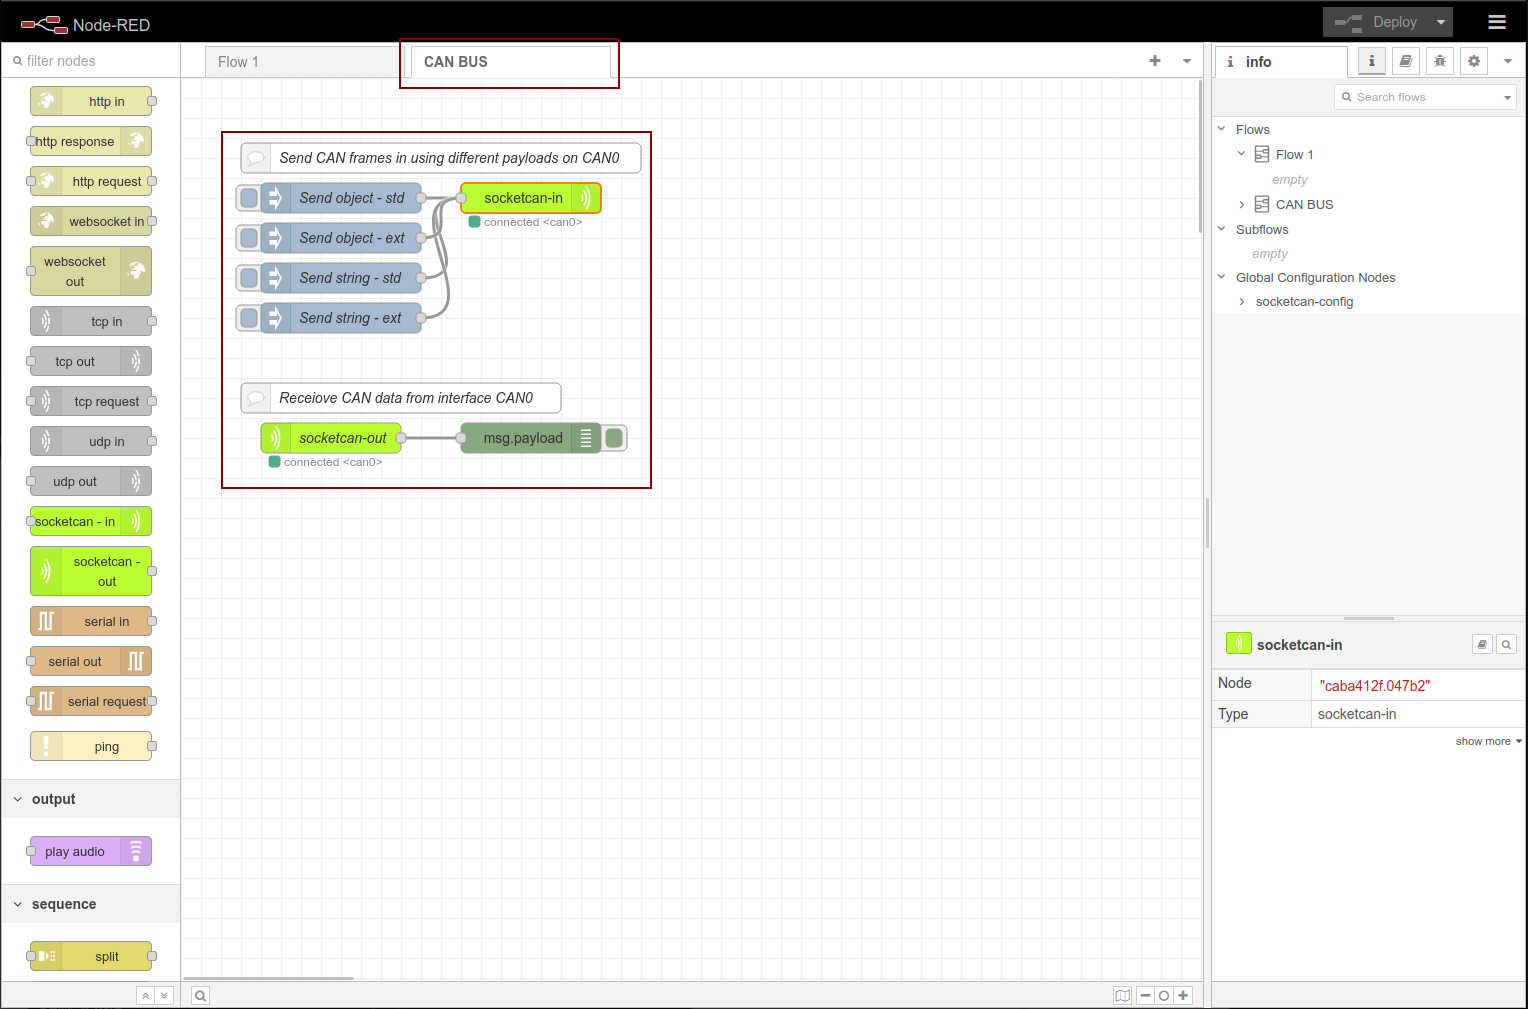Screen dimensions: 1528x1009
Task: Select the udp out palette node
Action: pyautogui.click(x=91, y=481)
